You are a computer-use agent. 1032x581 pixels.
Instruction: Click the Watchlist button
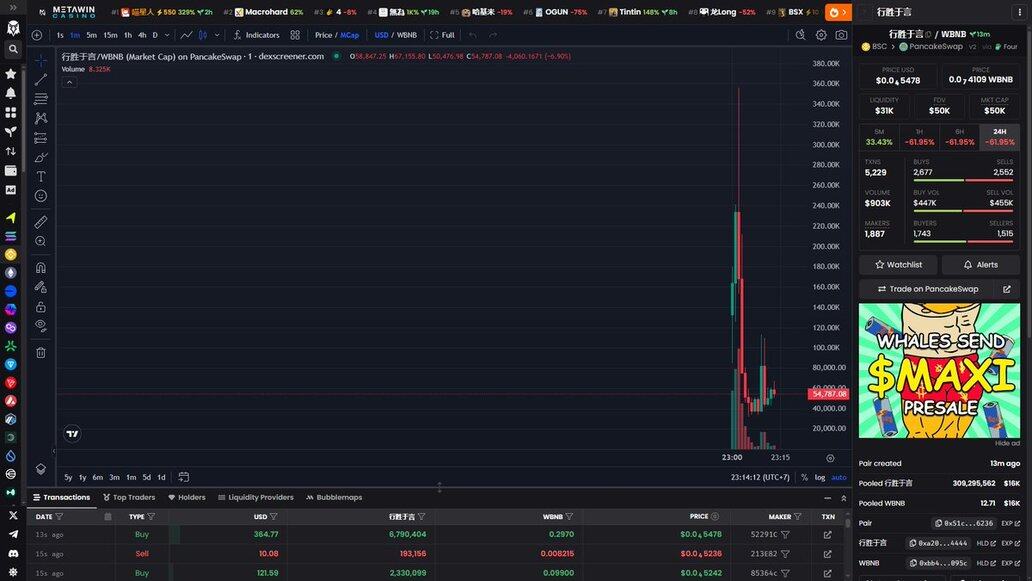point(898,265)
